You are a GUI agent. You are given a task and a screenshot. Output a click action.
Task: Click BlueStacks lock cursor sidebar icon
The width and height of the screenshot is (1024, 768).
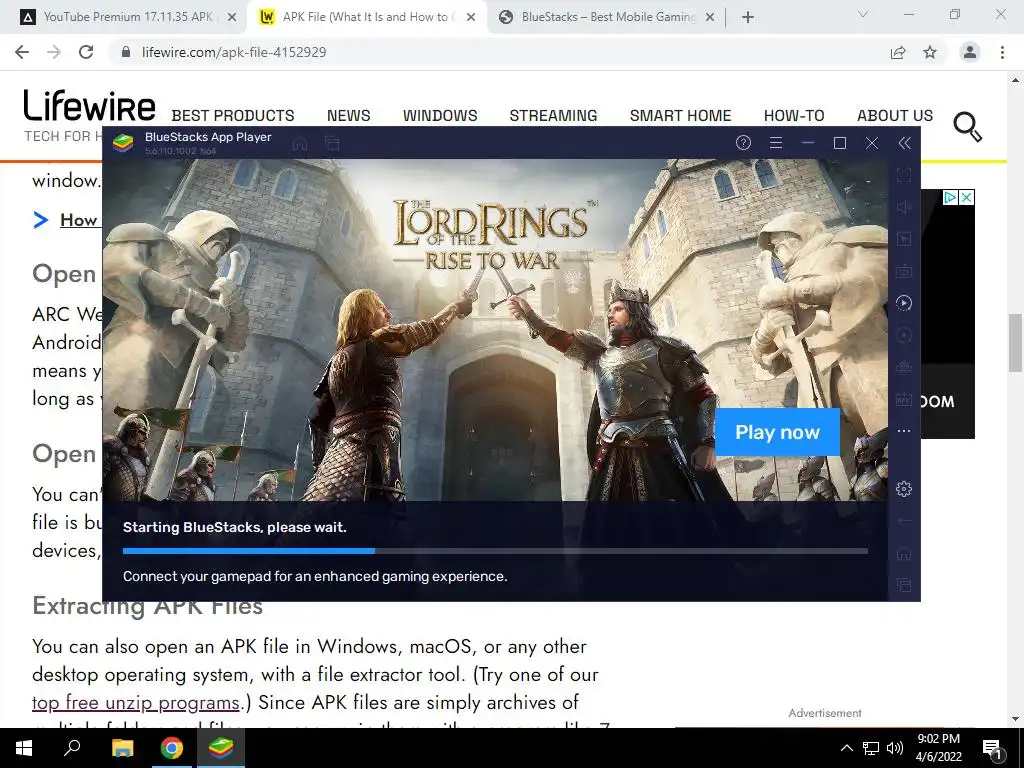(904, 239)
